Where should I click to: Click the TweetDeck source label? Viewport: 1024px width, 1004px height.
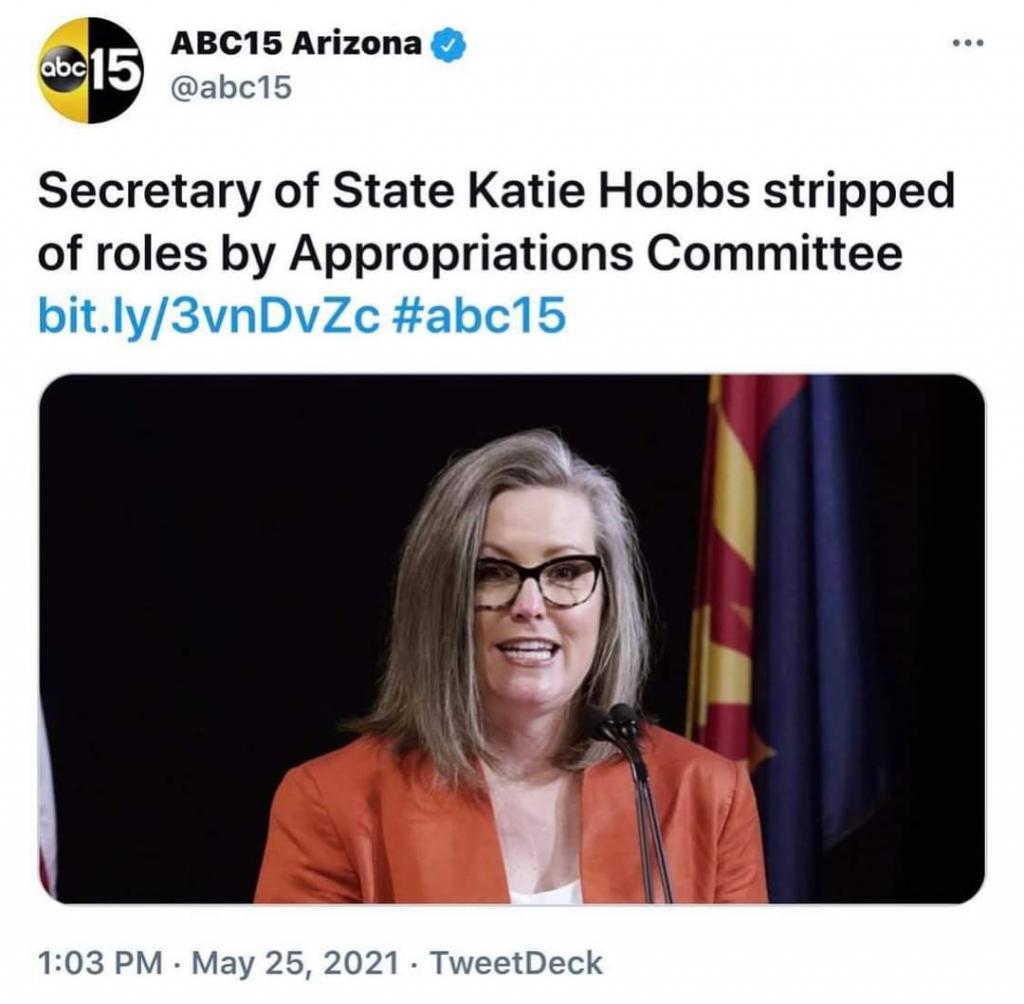tap(516, 963)
